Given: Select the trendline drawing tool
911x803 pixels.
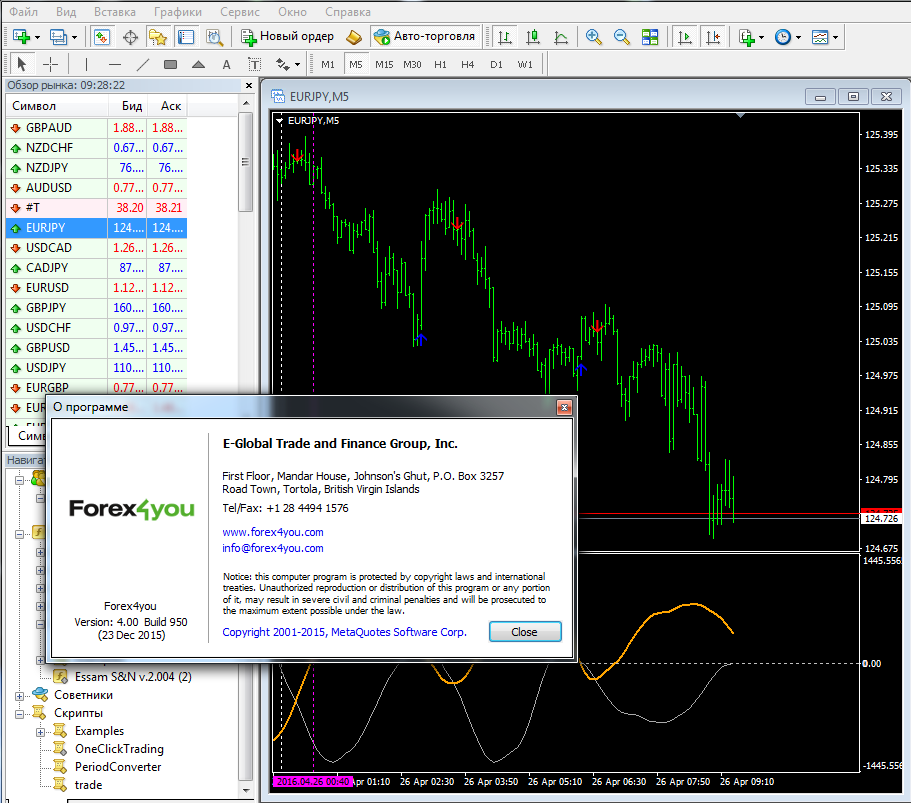Looking at the screenshot, I should (x=142, y=64).
